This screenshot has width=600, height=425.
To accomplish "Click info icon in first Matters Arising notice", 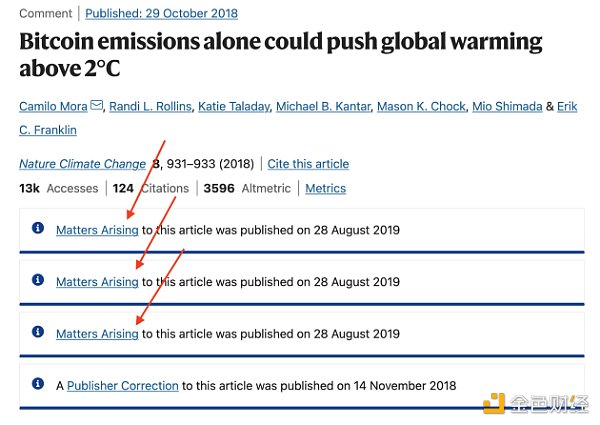I will [x=39, y=229].
